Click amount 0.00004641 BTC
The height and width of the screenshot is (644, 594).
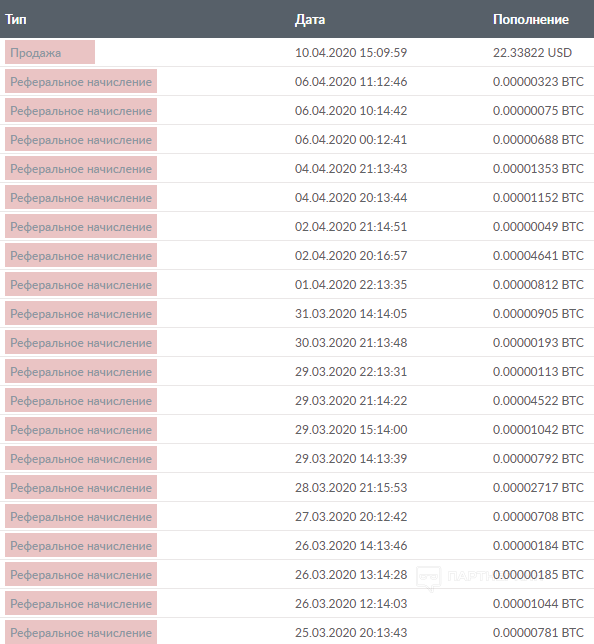538,255
